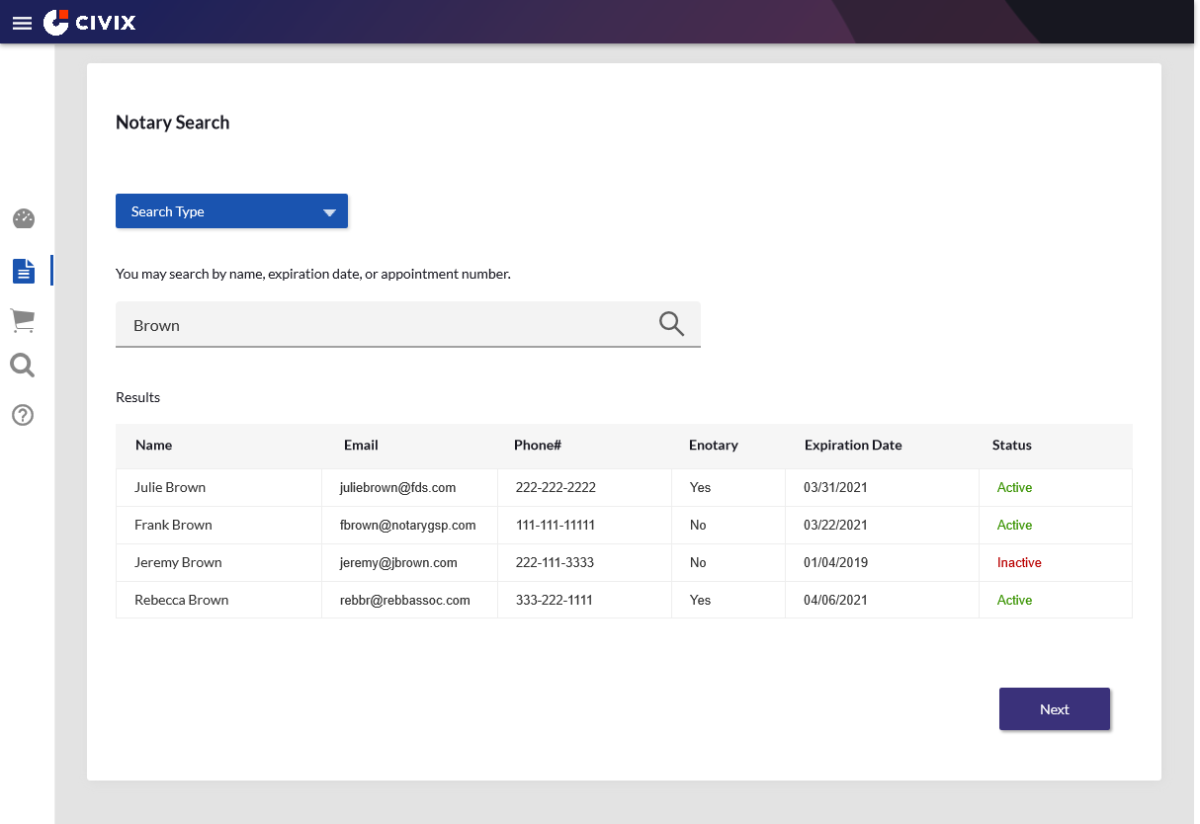Open the shopping cart icon
Screen dimensions: 1200x824
(x=23, y=320)
